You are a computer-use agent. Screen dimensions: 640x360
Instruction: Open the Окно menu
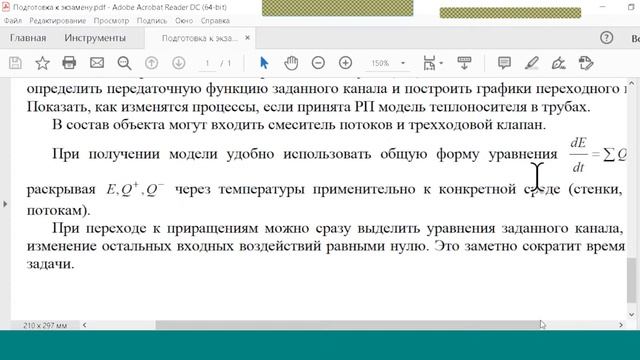184,20
